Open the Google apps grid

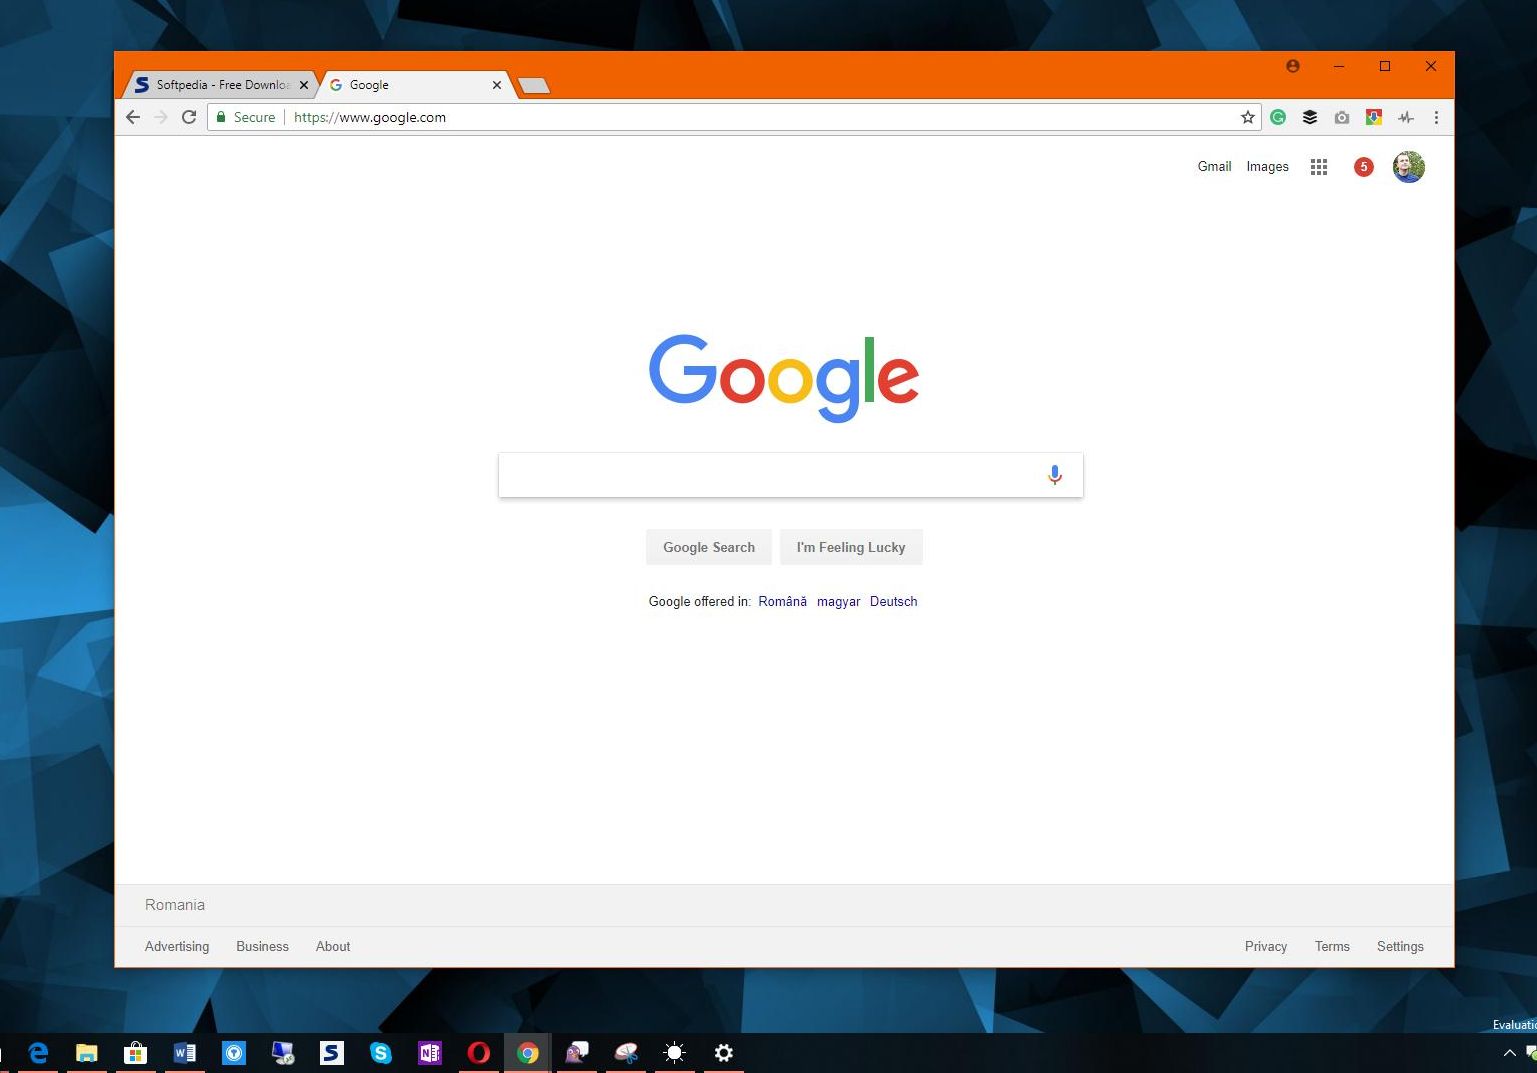(1318, 167)
